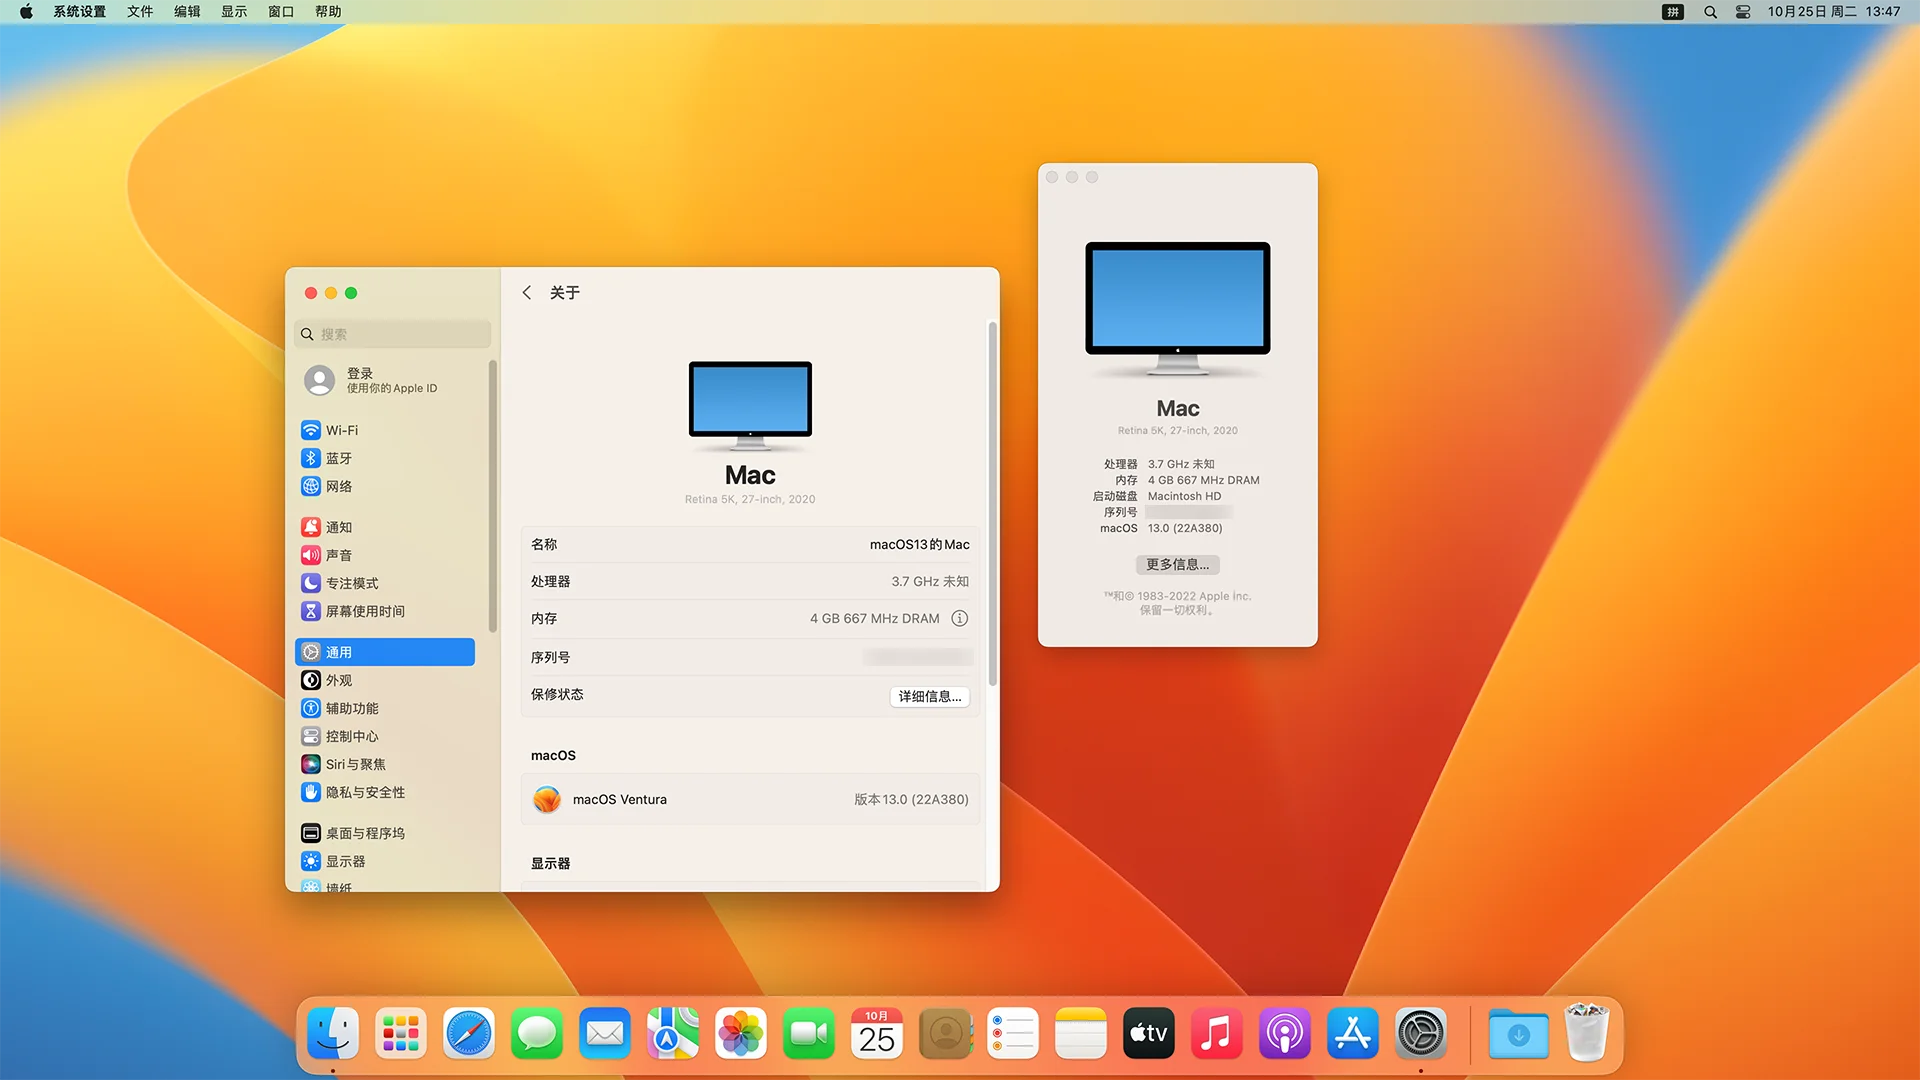Click the 详细信息... warranty button
The image size is (1920, 1080).
pyautogui.click(x=929, y=696)
